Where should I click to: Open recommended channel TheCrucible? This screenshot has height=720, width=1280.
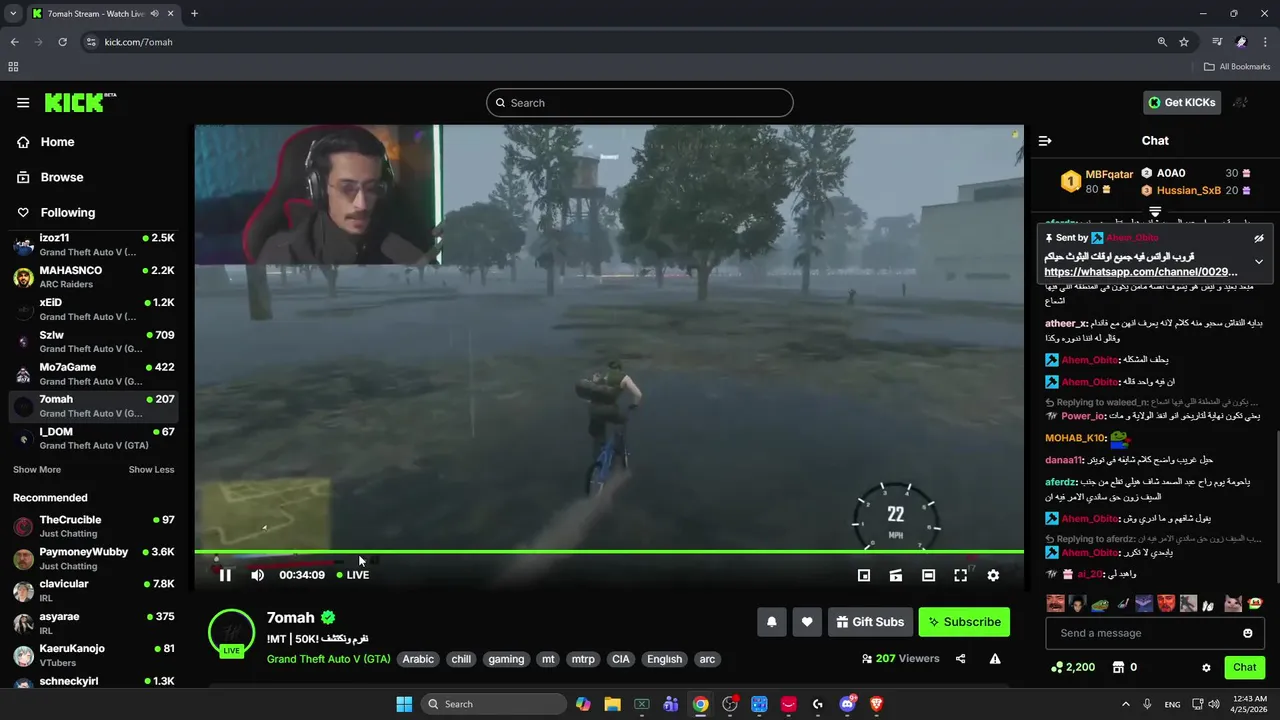tap(94, 527)
